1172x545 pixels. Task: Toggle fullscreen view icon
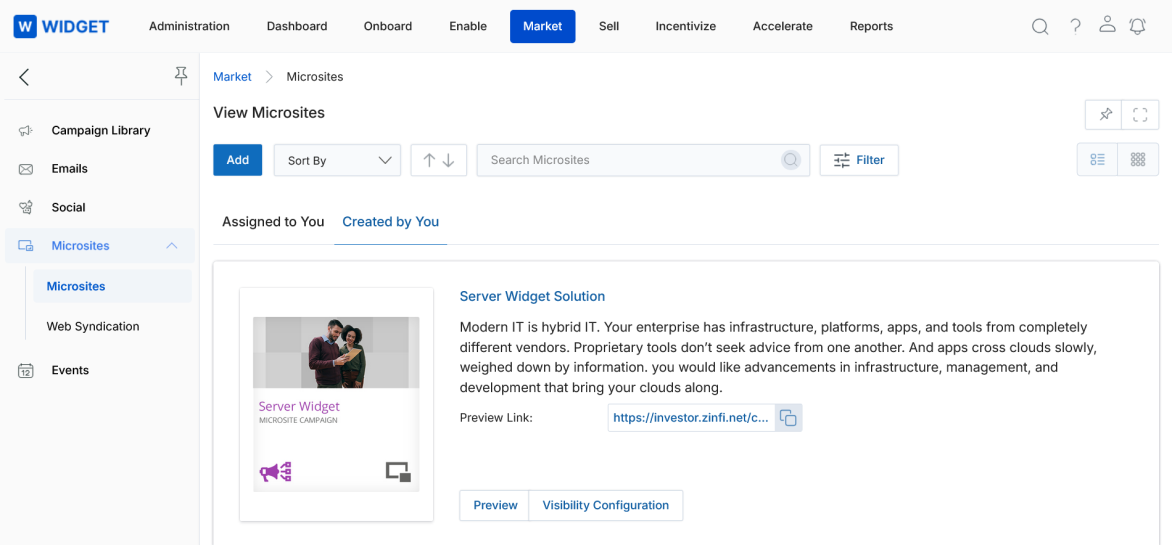coord(1140,115)
